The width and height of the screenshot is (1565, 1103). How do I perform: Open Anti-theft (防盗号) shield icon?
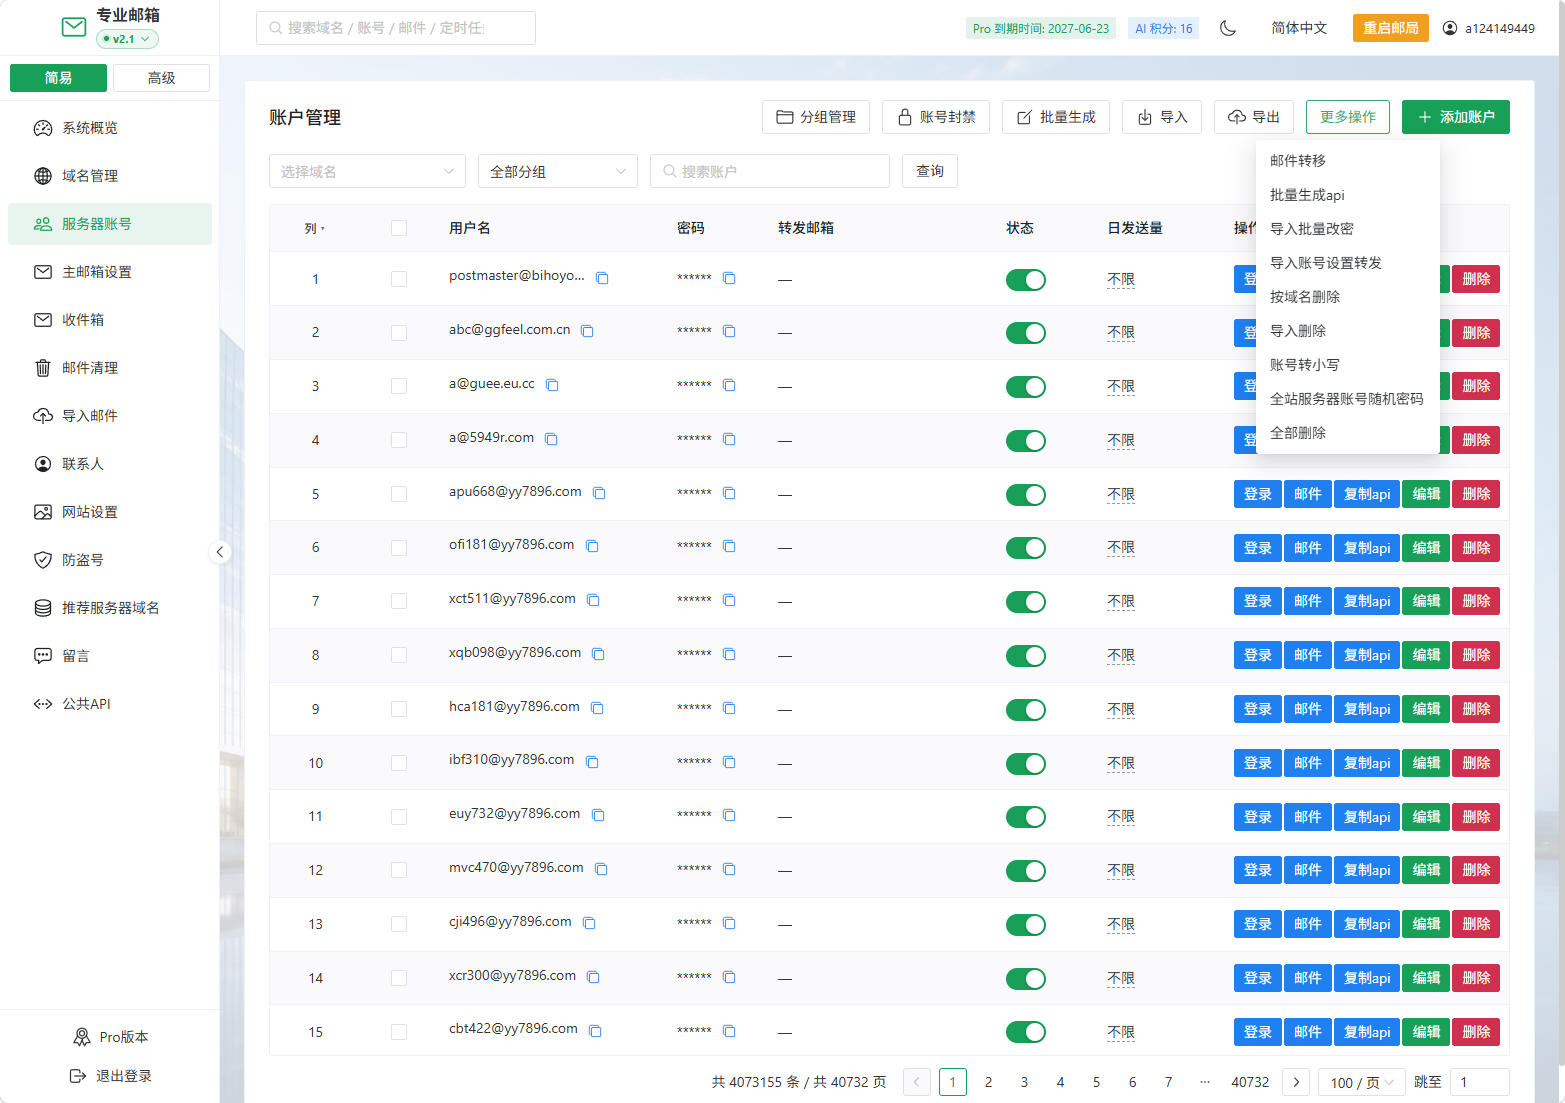click(43, 560)
